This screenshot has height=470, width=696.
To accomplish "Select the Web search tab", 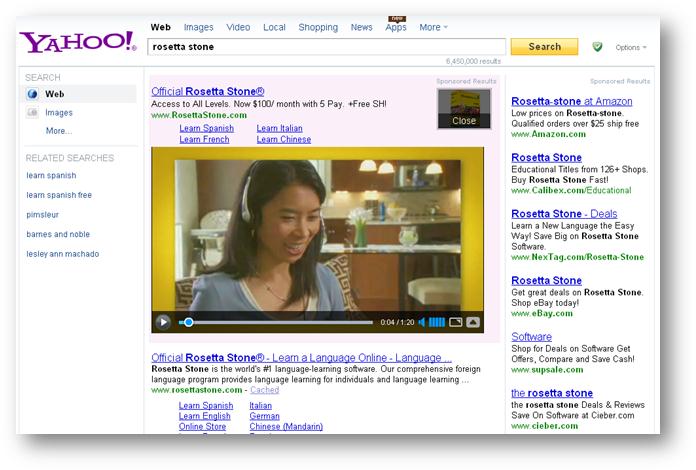I will 160,27.
